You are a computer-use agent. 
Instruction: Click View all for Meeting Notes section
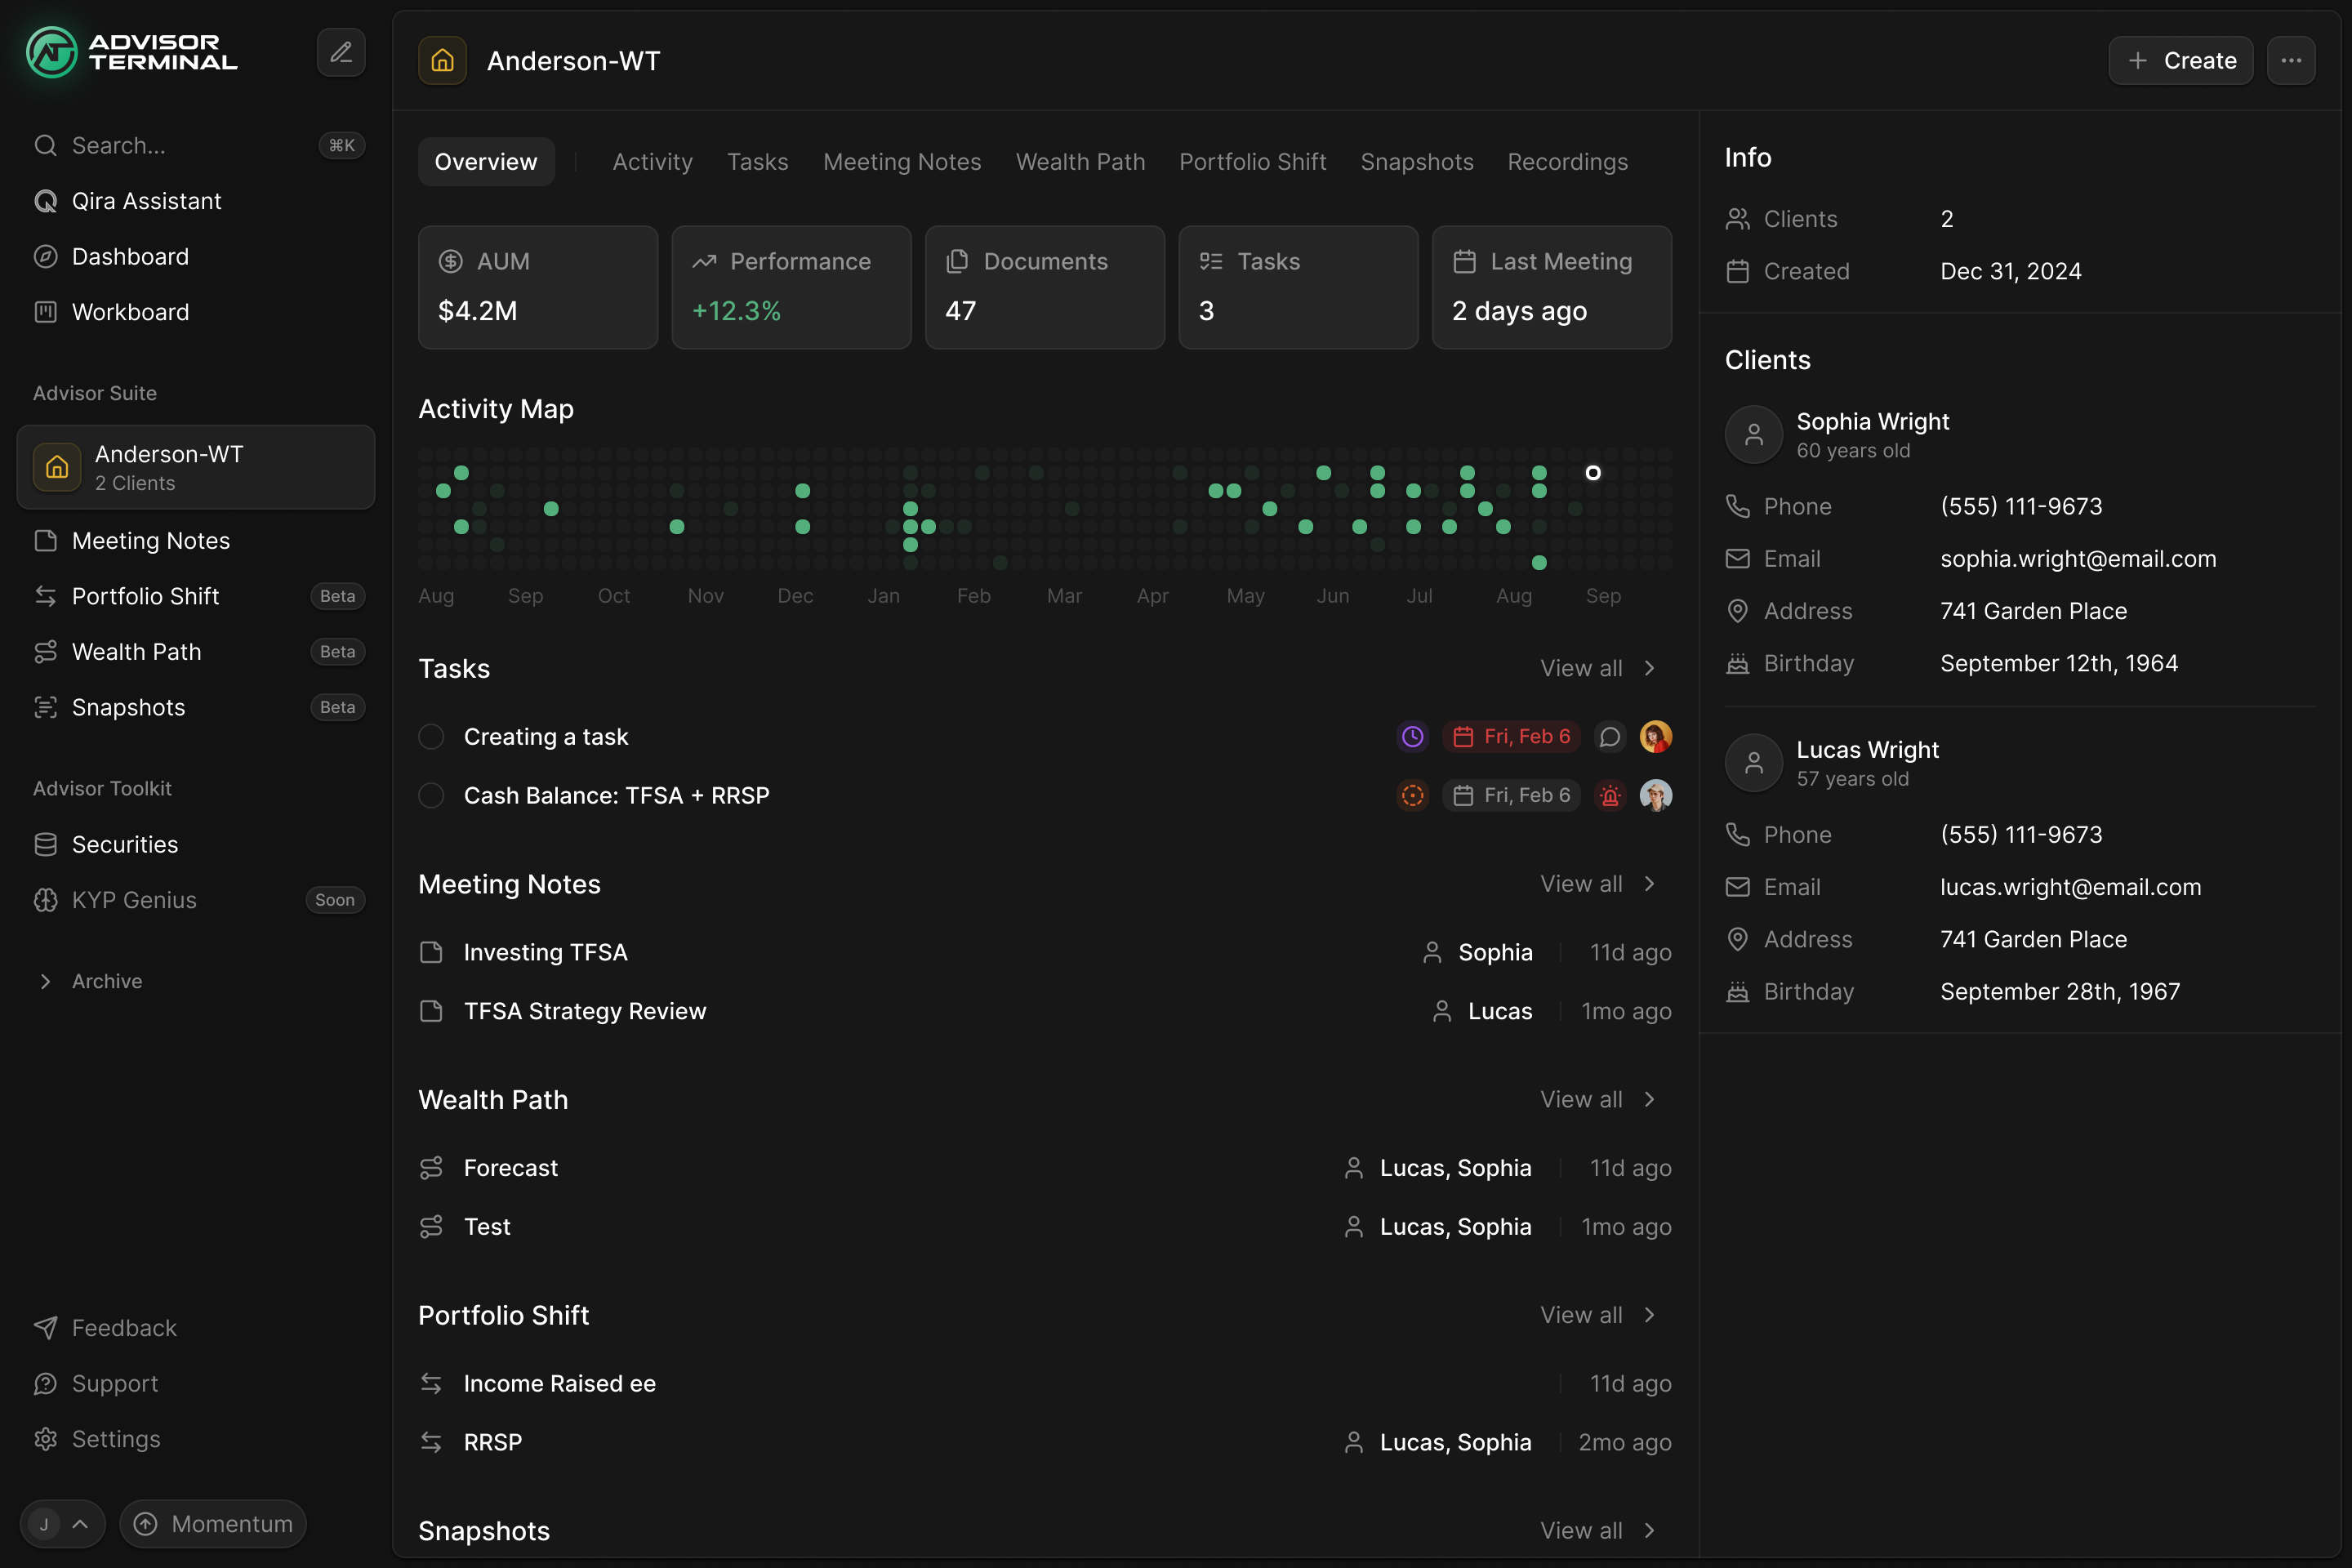click(x=1598, y=884)
